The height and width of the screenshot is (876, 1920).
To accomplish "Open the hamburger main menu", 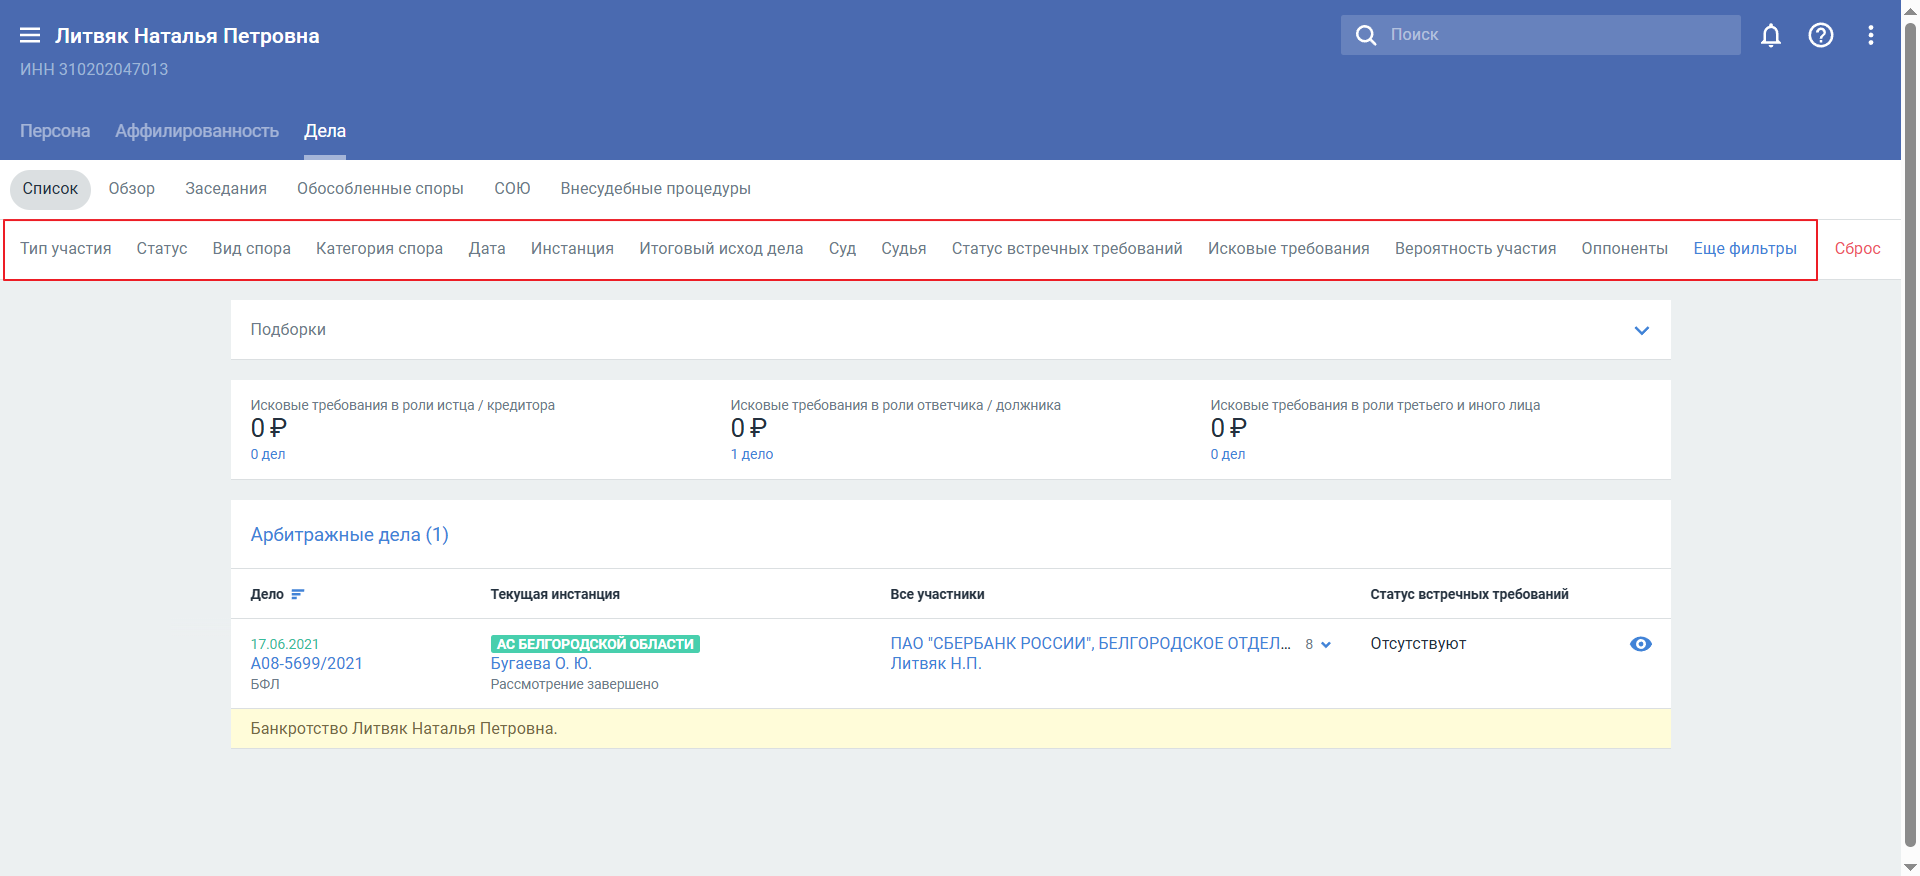I will [30, 36].
